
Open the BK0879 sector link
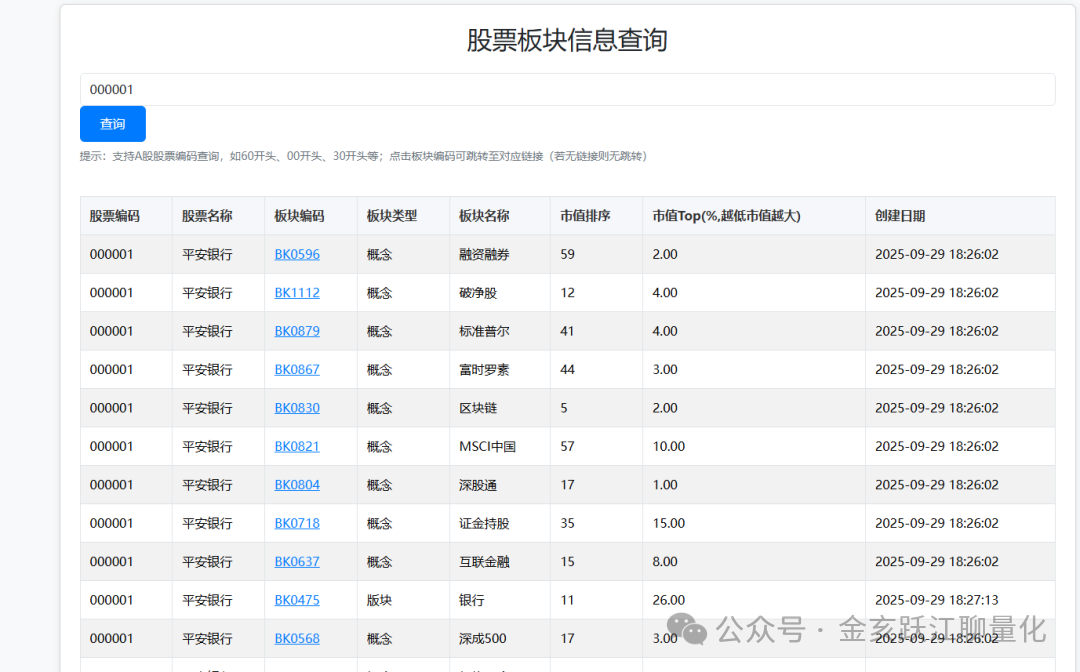point(297,331)
